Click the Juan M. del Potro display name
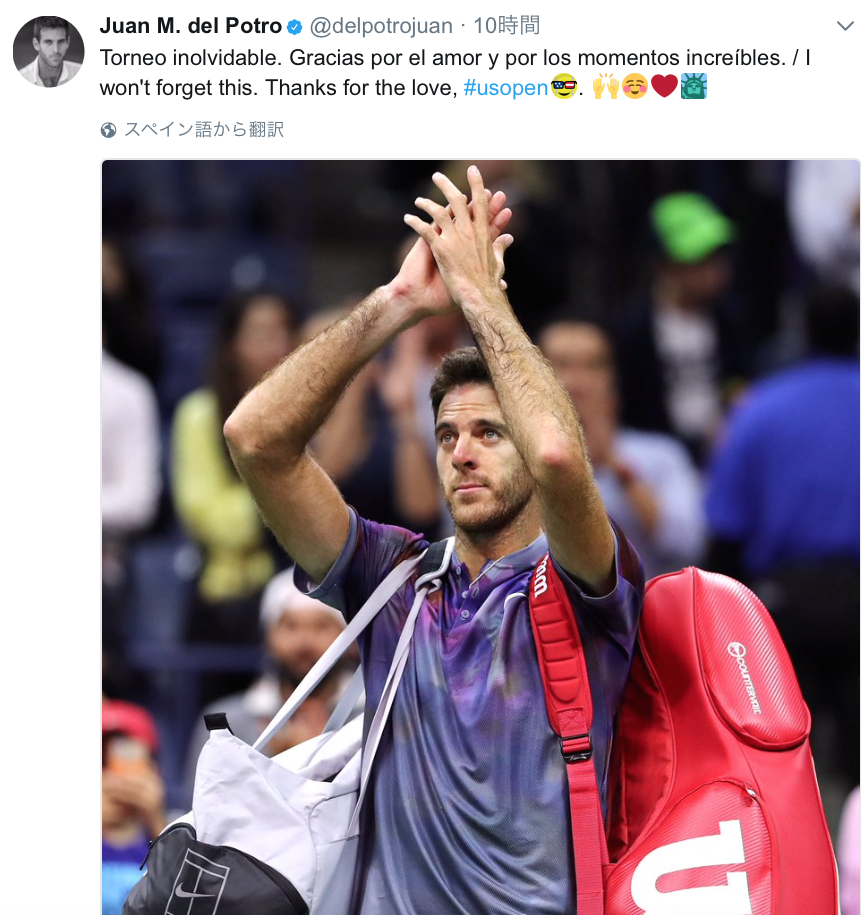Image resolution: width=861 pixels, height=915 pixels. [191, 26]
